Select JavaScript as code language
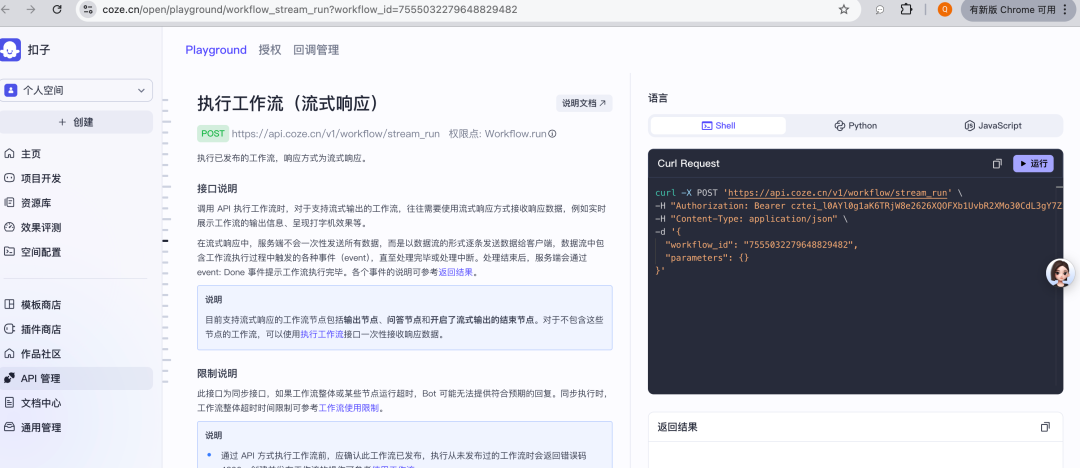This screenshot has height=468, width=1080. click(x=992, y=126)
